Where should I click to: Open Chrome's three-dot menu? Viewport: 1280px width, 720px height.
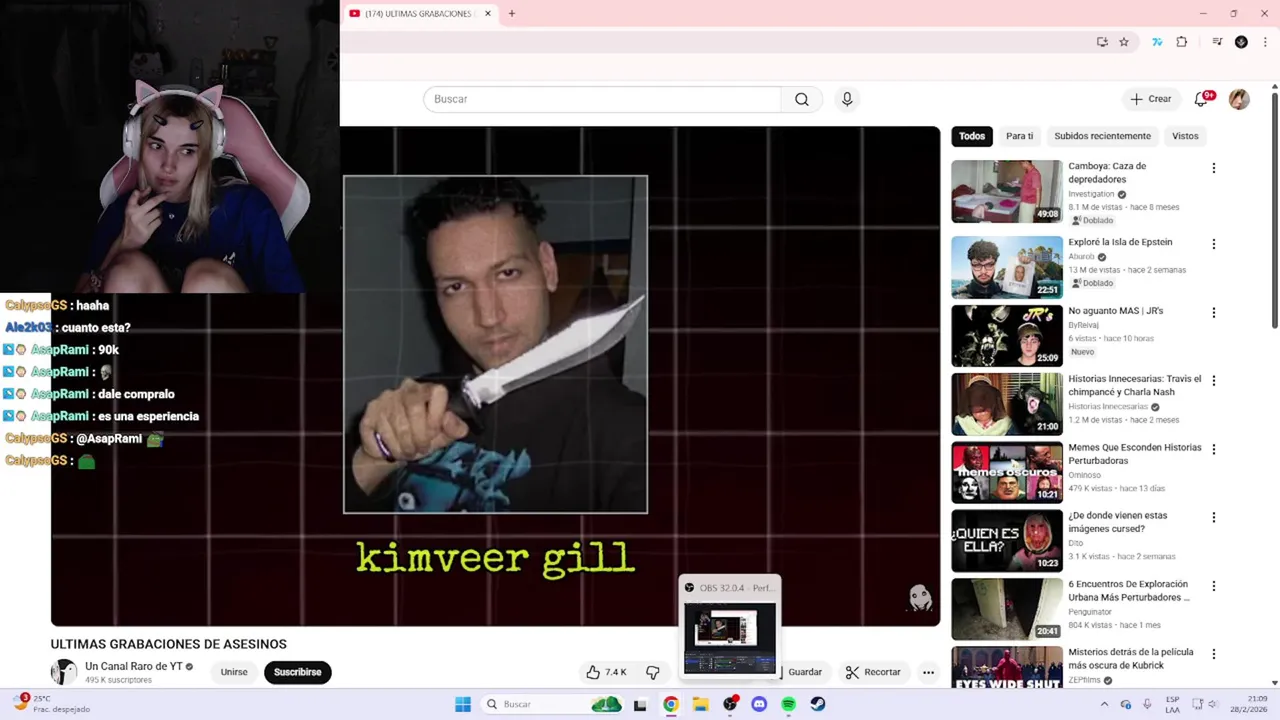(x=1265, y=42)
